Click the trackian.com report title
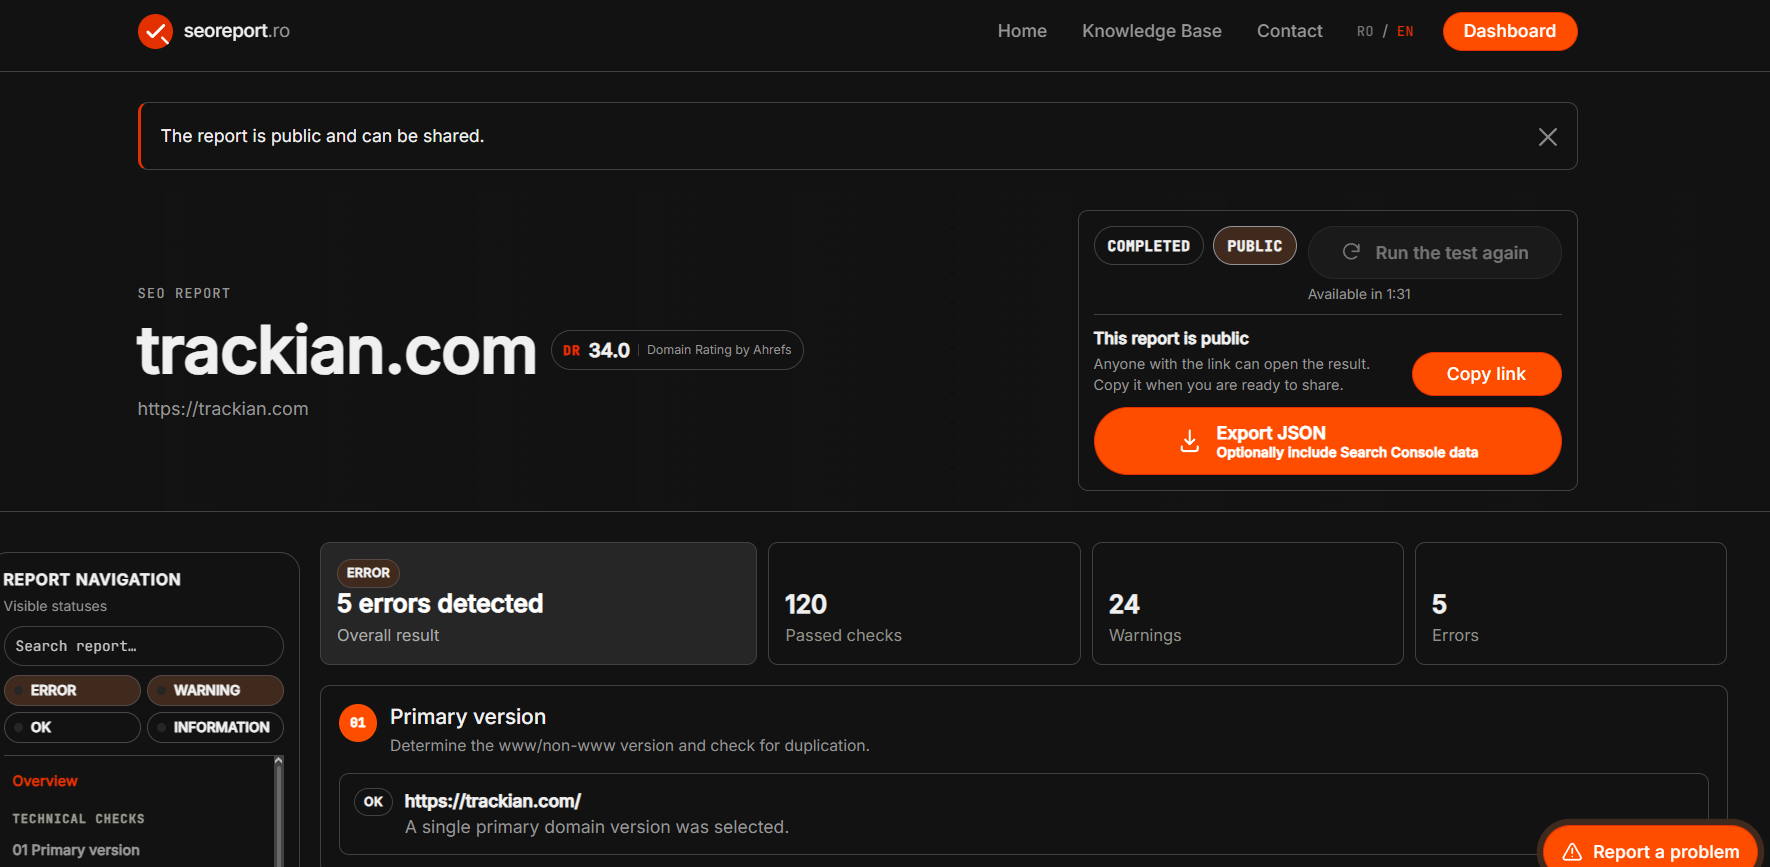Screen dimensions: 1770x867 (337, 351)
